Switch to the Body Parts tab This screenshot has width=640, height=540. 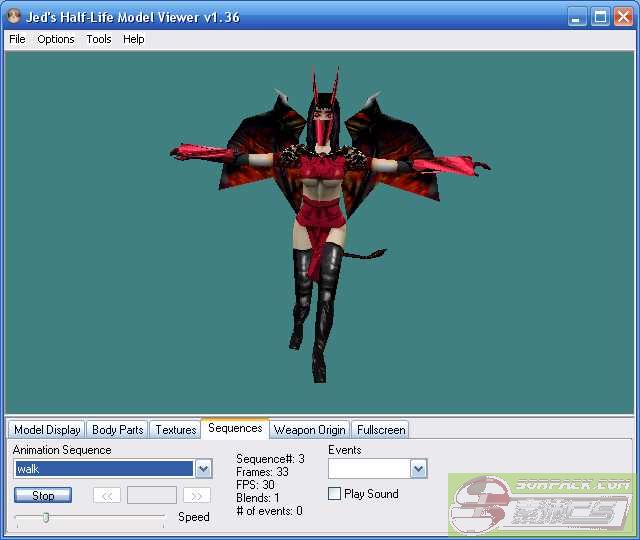click(x=117, y=430)
